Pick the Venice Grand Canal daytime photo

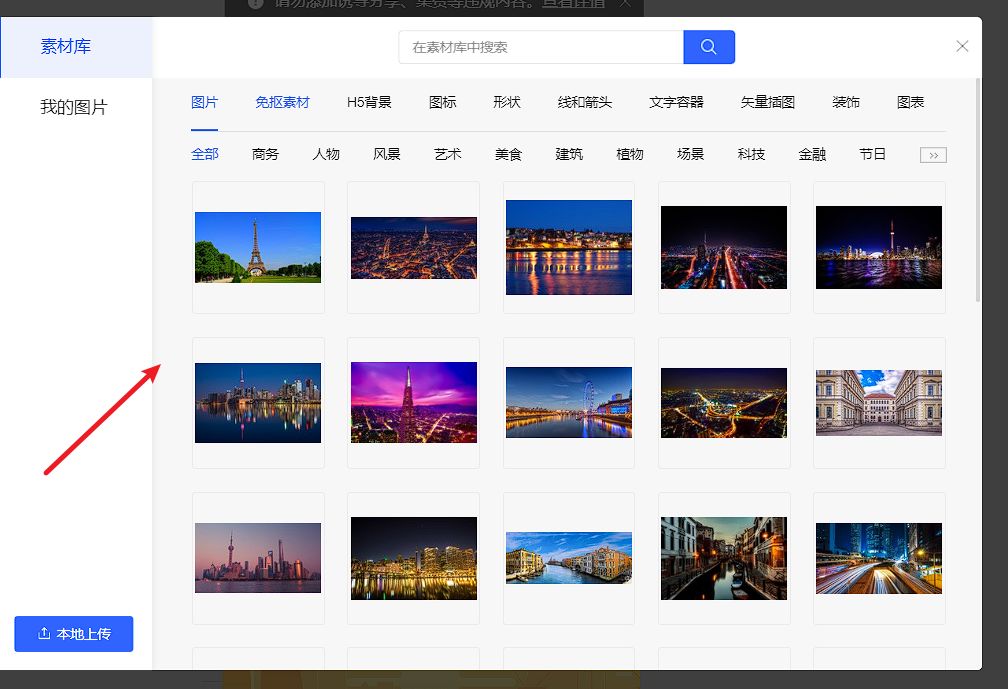click(x=569, y=558)
